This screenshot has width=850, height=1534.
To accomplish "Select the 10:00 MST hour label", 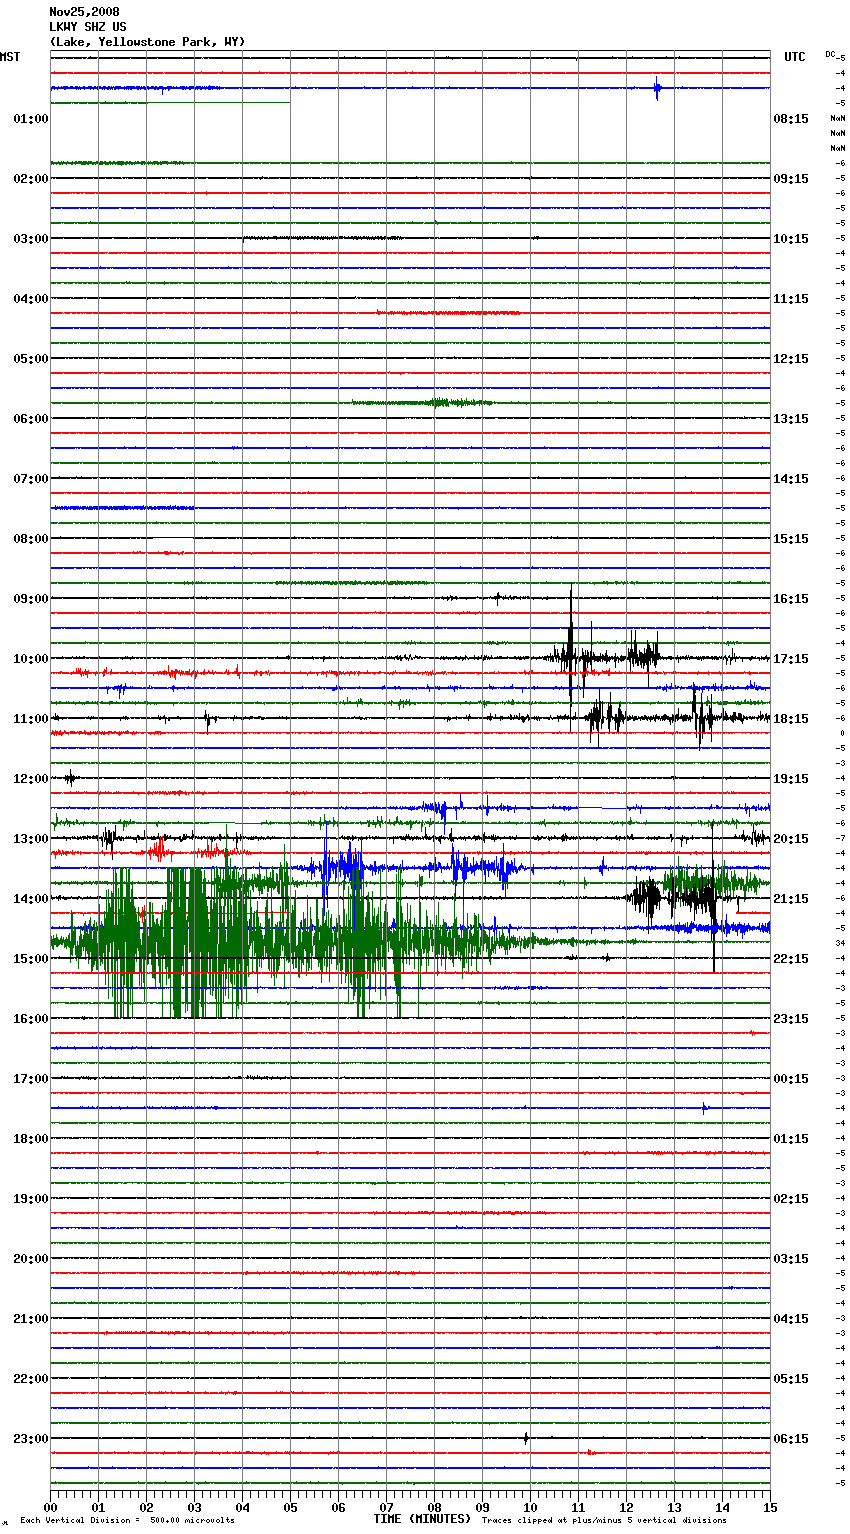I will (31, 659).
